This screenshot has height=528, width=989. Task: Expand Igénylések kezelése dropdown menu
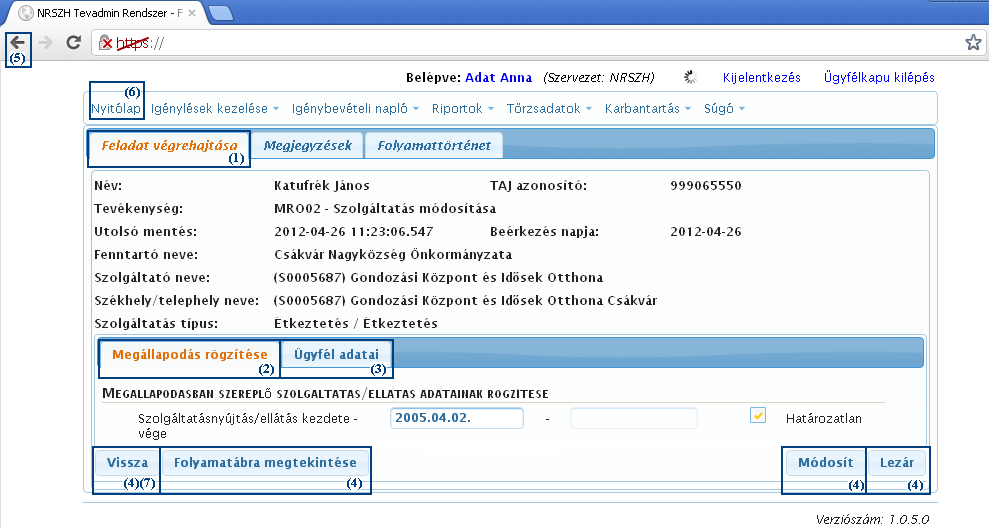pos(214,109)
